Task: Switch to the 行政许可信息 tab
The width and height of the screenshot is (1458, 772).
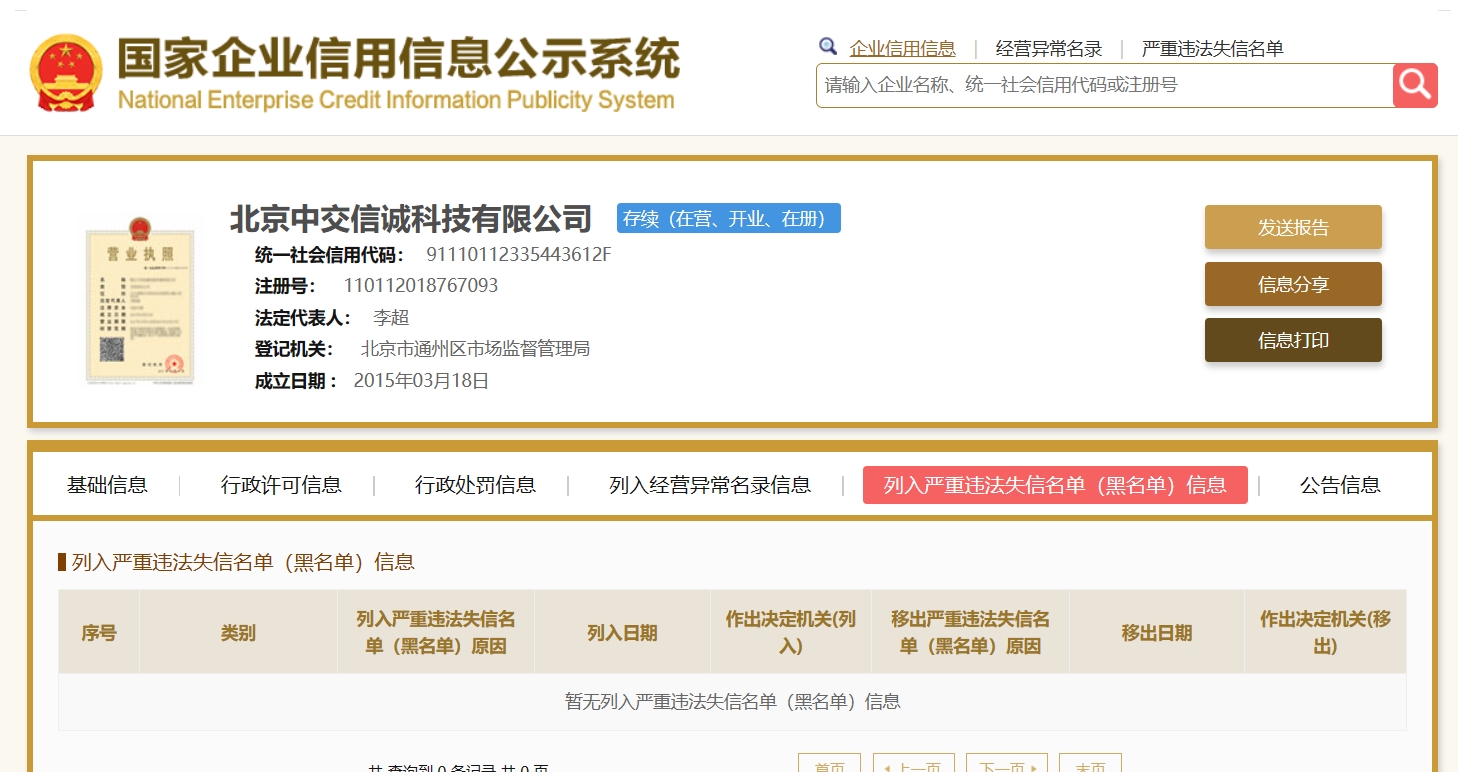Action: (281, 485)
